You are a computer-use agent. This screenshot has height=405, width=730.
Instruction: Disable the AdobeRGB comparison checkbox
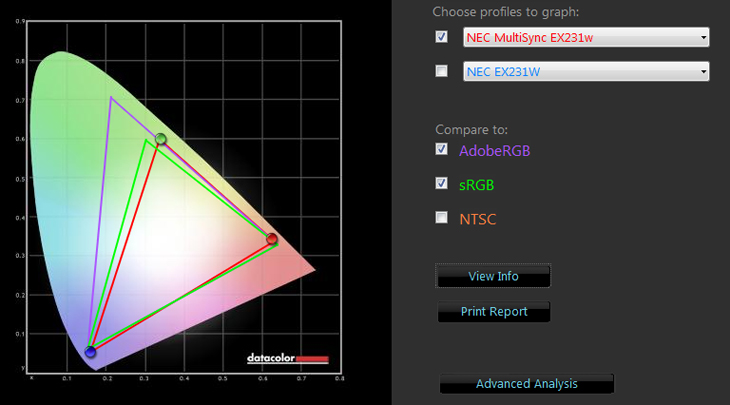pyautogui.click(x=442, y=150)
